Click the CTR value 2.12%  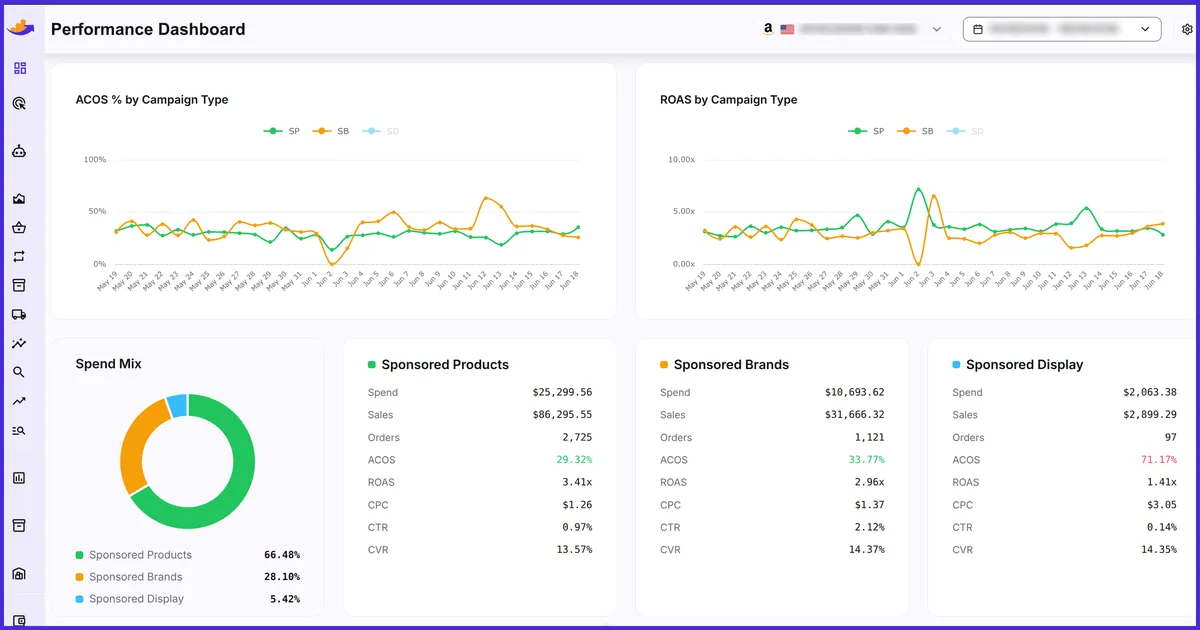point(869,527)
